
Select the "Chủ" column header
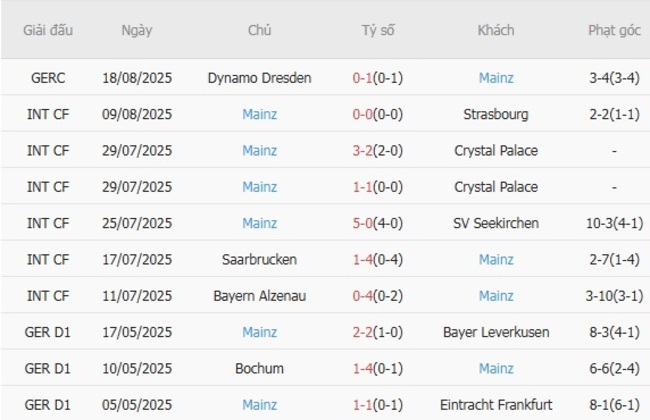(x=259, y=30)
